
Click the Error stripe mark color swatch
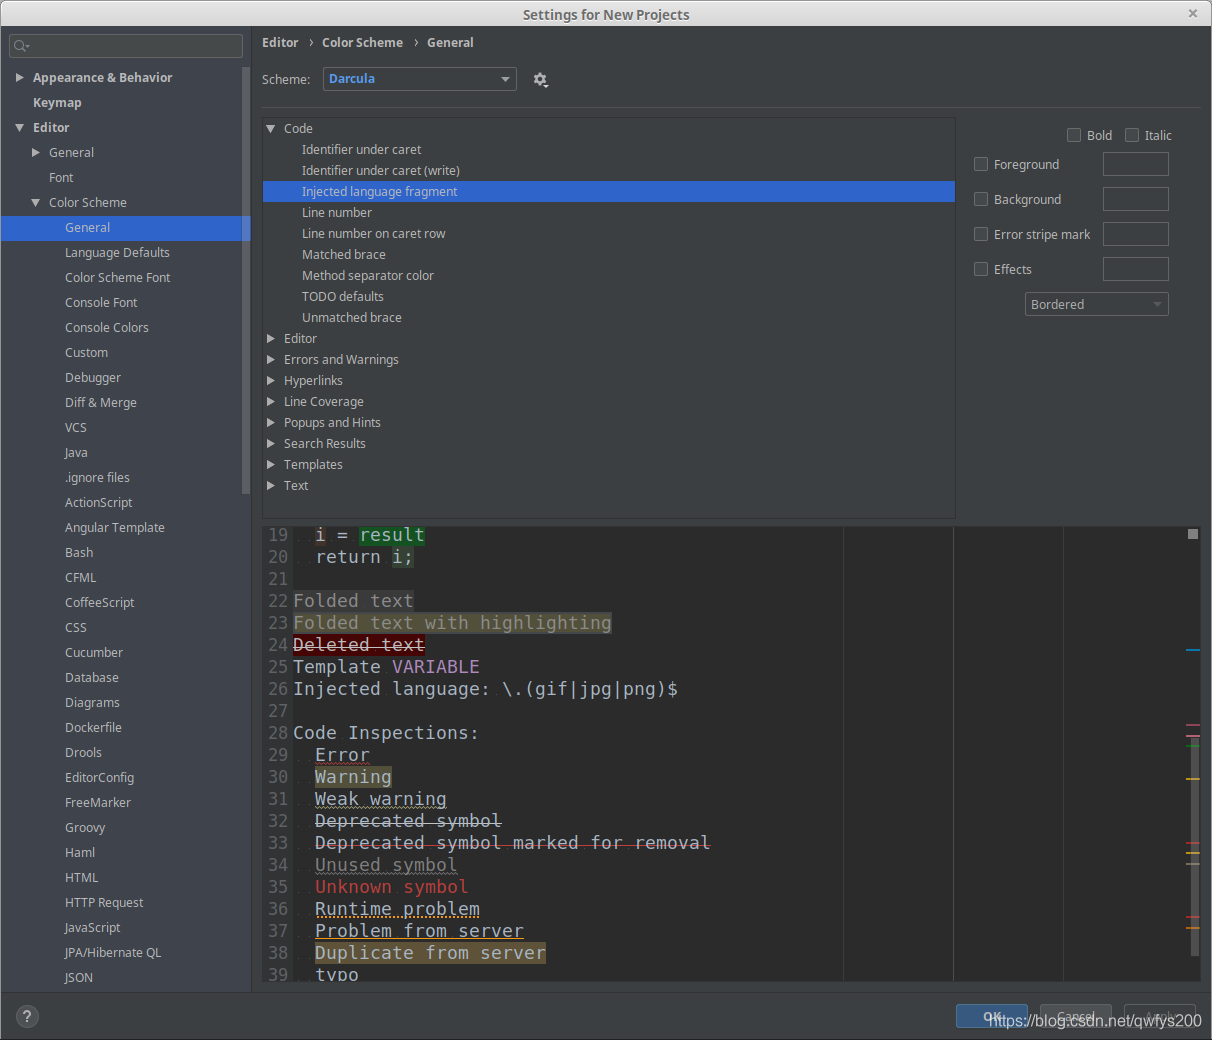click(x=1135, y=234)
